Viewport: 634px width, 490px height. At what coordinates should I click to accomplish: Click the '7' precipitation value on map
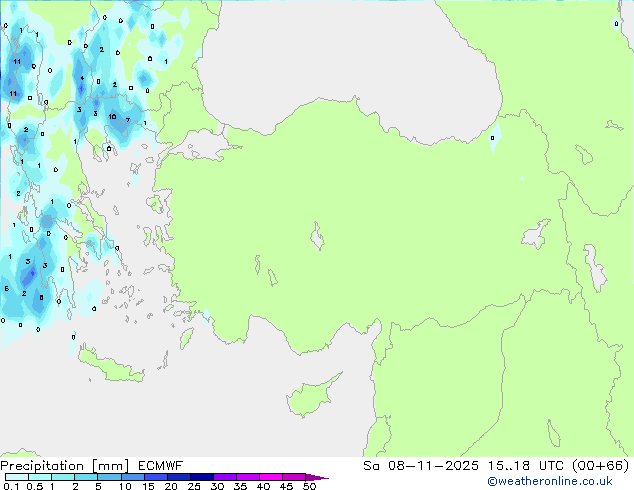pos(128,120)
